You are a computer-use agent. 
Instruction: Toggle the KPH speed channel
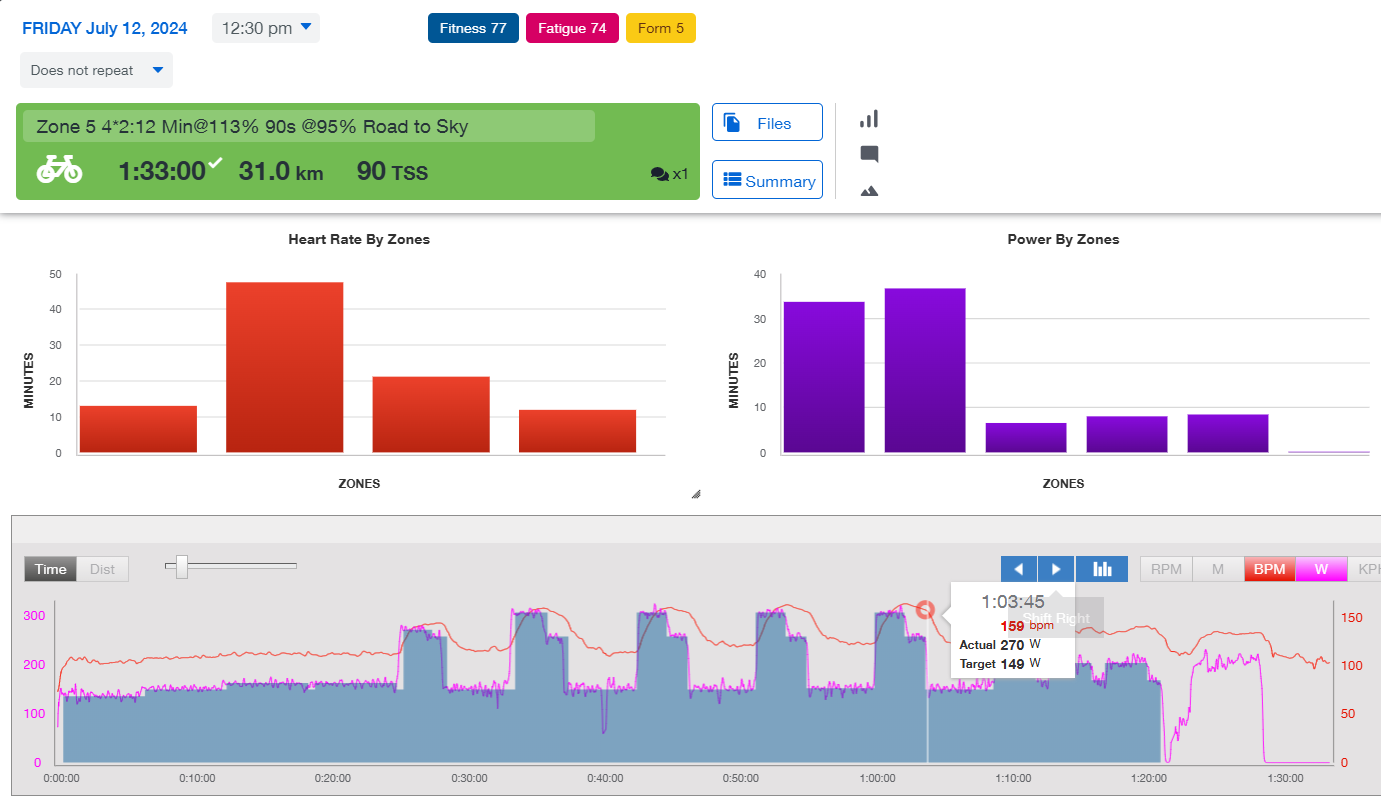tap(1365, 569)
